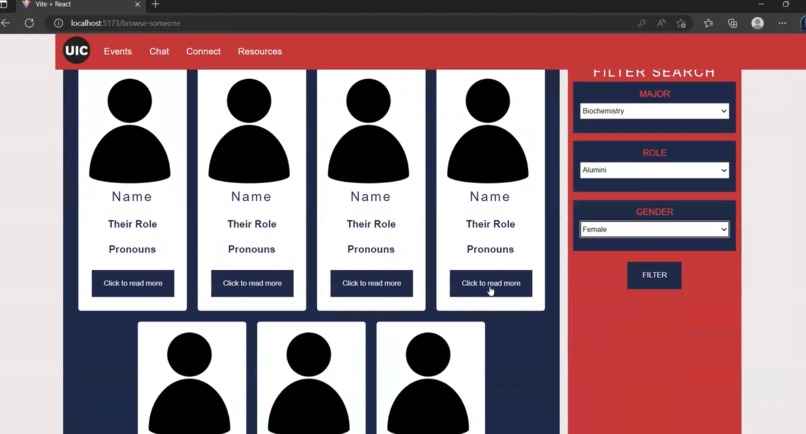This screenshot has width=806, height=434.
Task: Reload the page with the refresh icon
Action: point(29,23)
